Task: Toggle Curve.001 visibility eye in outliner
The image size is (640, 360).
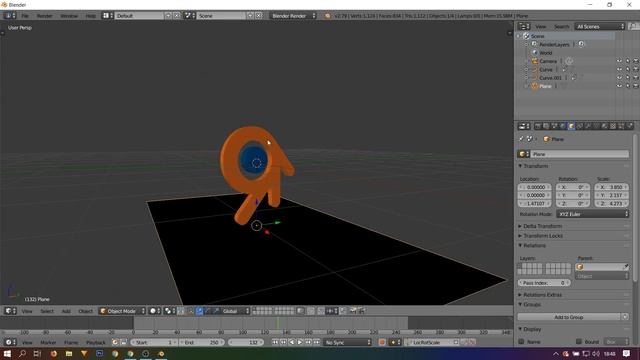Action: (619, 78)
